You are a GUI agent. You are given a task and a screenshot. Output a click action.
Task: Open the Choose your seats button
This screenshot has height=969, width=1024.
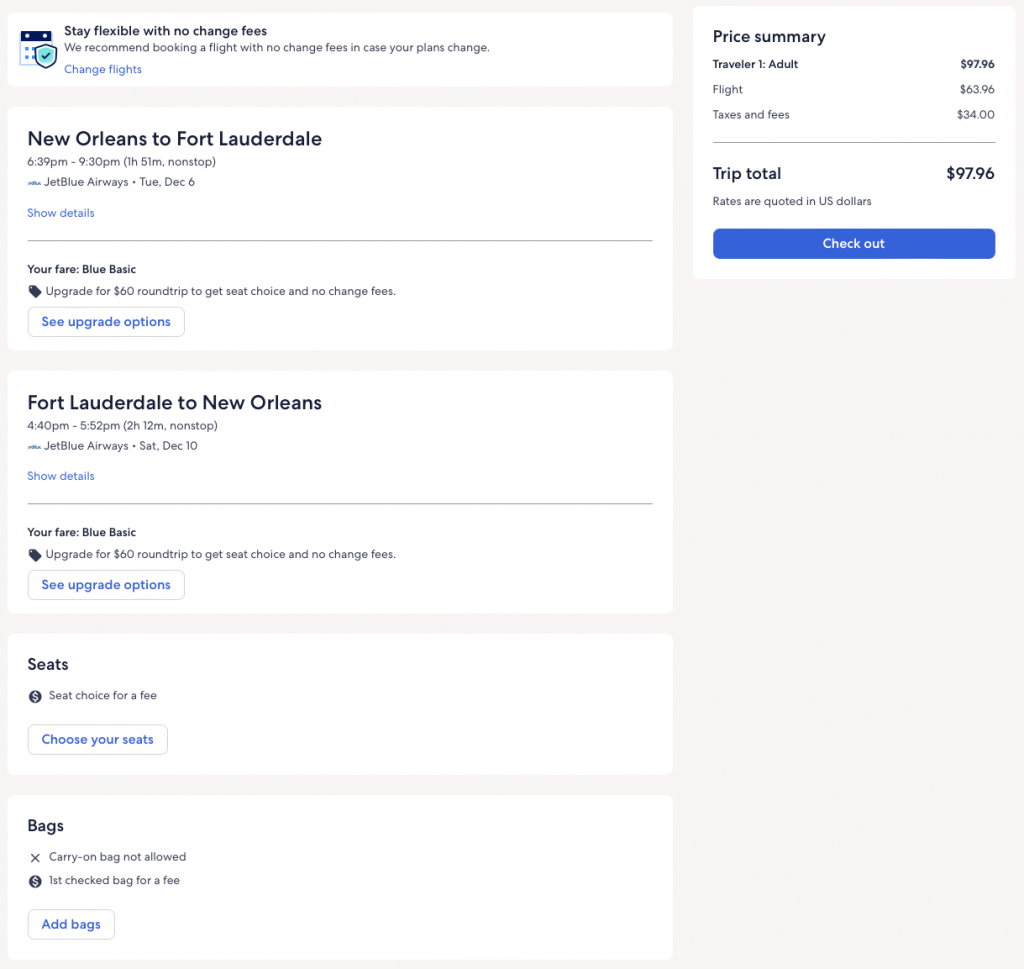click(97, 740)
